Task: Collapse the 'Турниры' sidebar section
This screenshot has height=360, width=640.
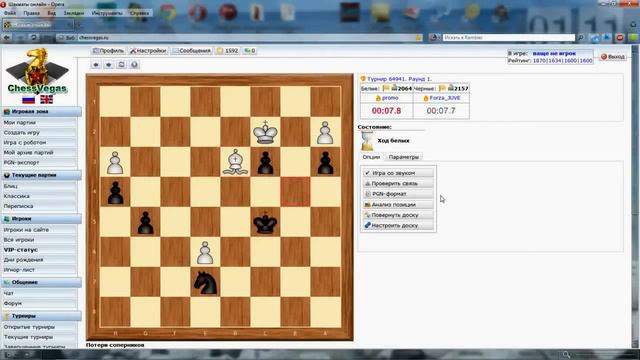Action: pos(41,316)
